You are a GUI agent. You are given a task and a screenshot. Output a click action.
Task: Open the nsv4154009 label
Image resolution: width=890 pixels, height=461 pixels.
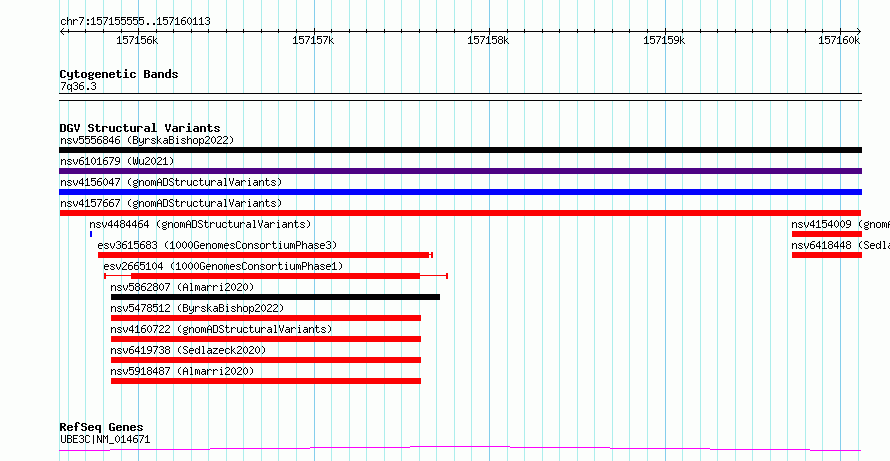841,224
